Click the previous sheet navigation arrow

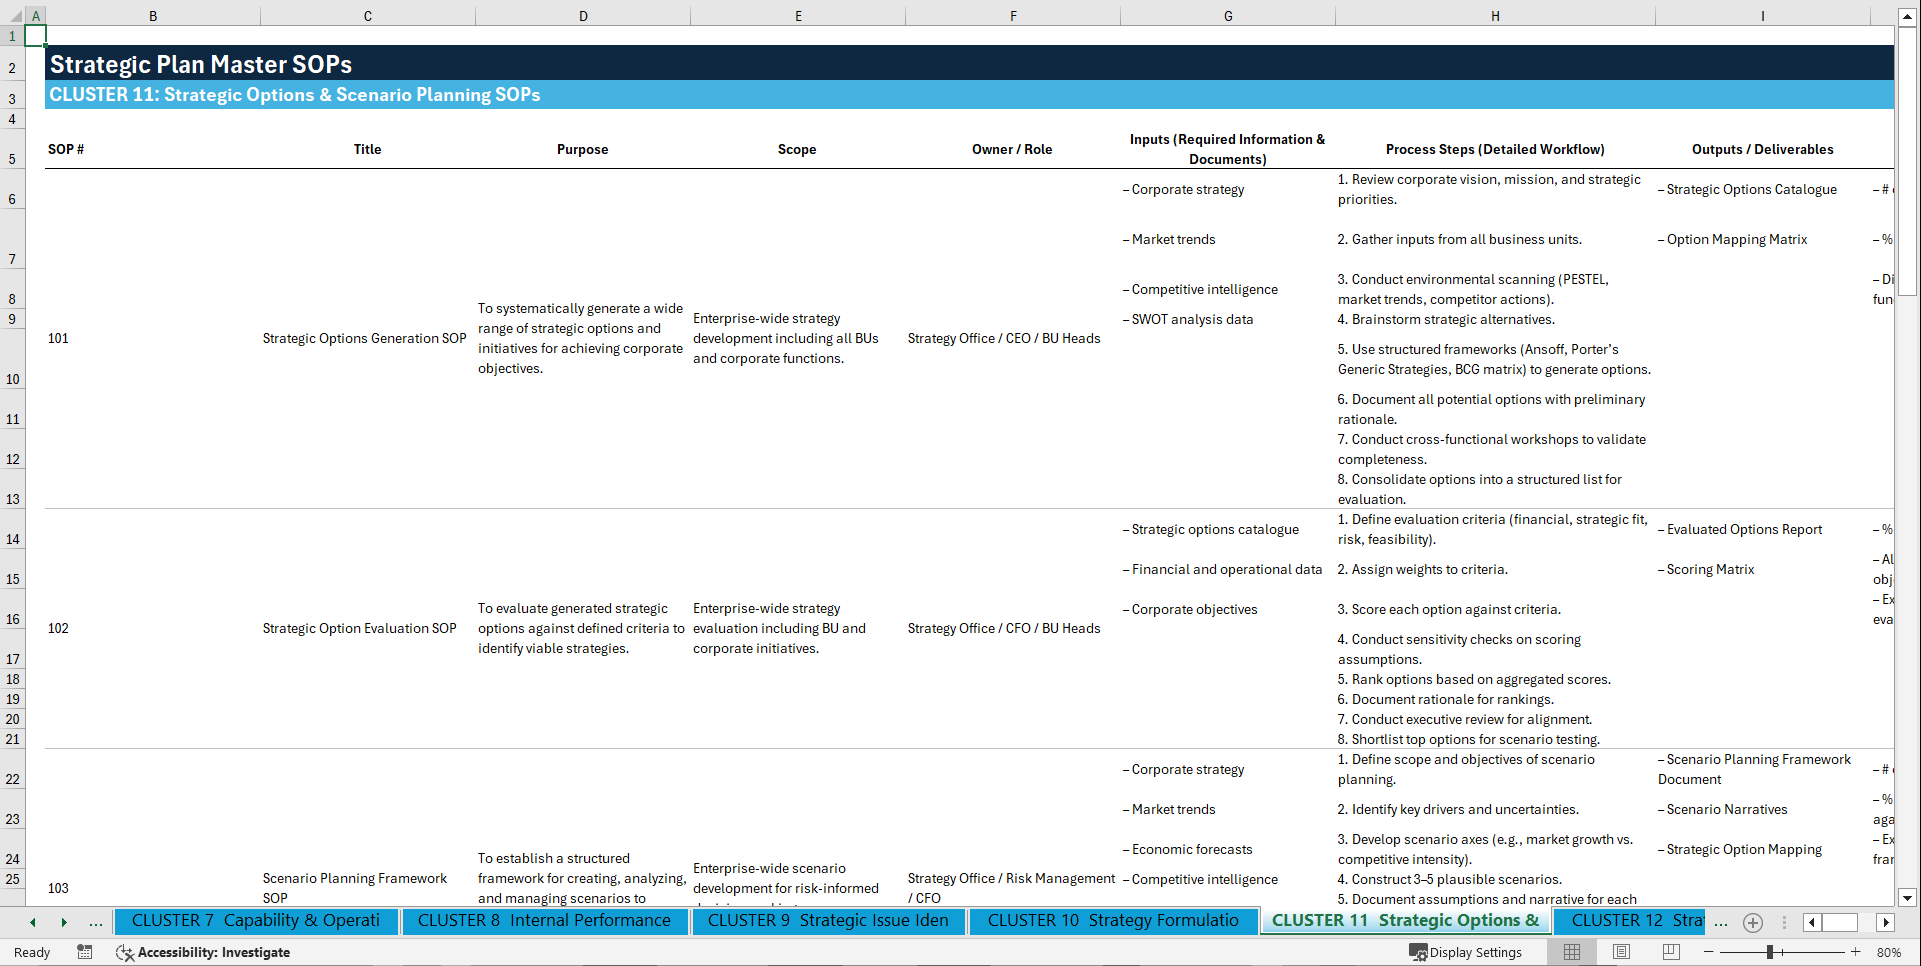pos(31,923)
